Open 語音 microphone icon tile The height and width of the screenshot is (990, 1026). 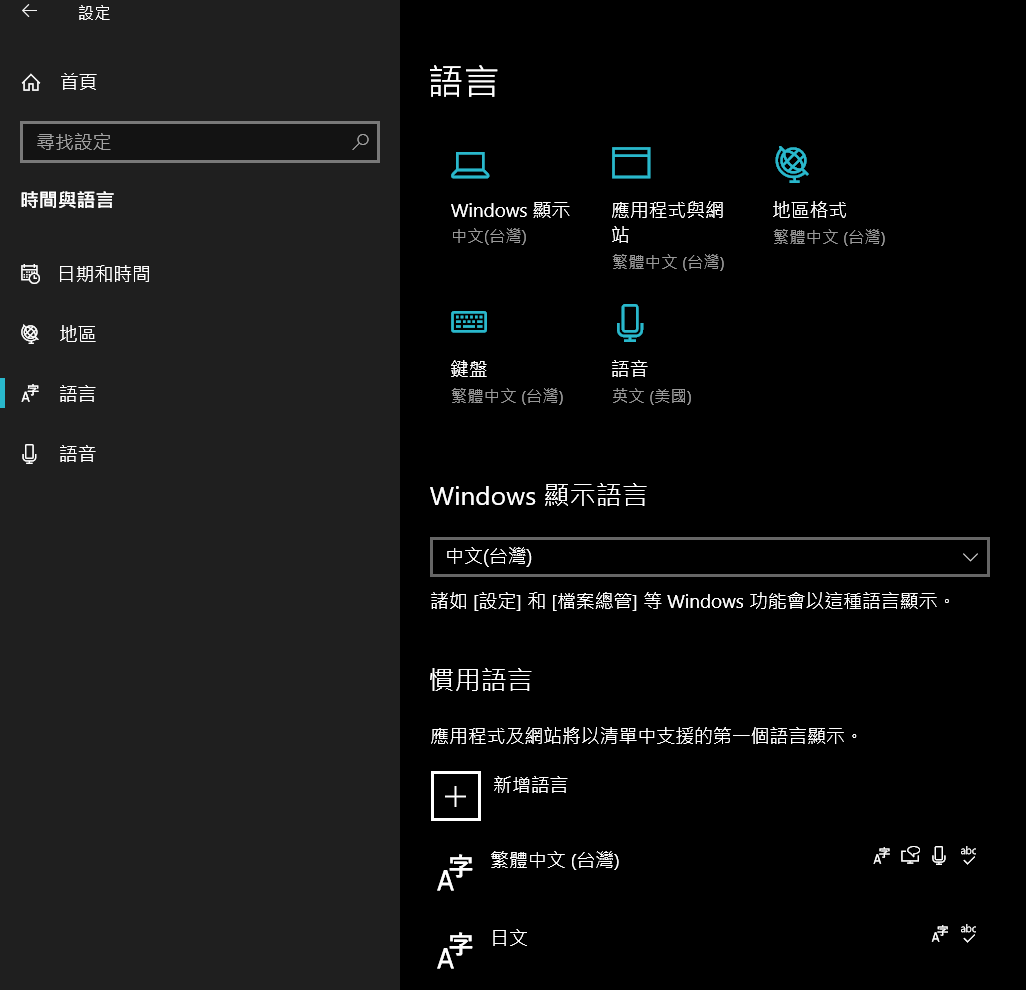pos(630,323)
